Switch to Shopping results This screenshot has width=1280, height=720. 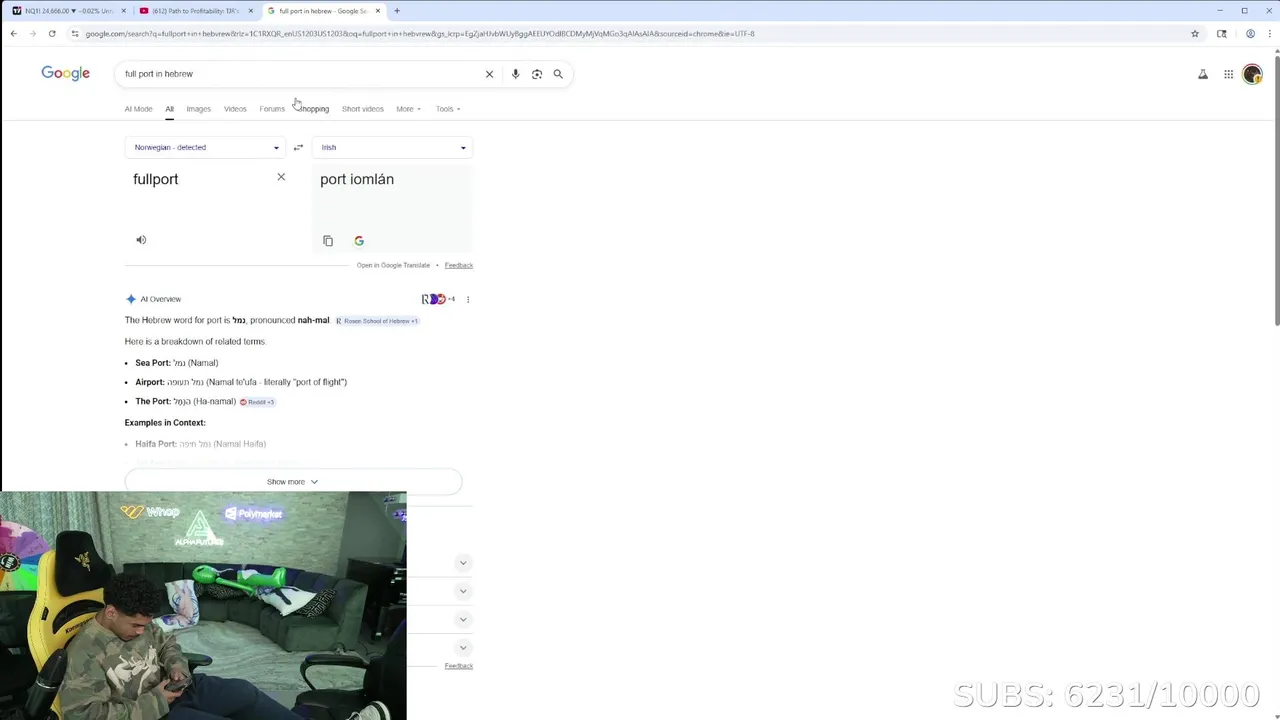pos(313,109)
